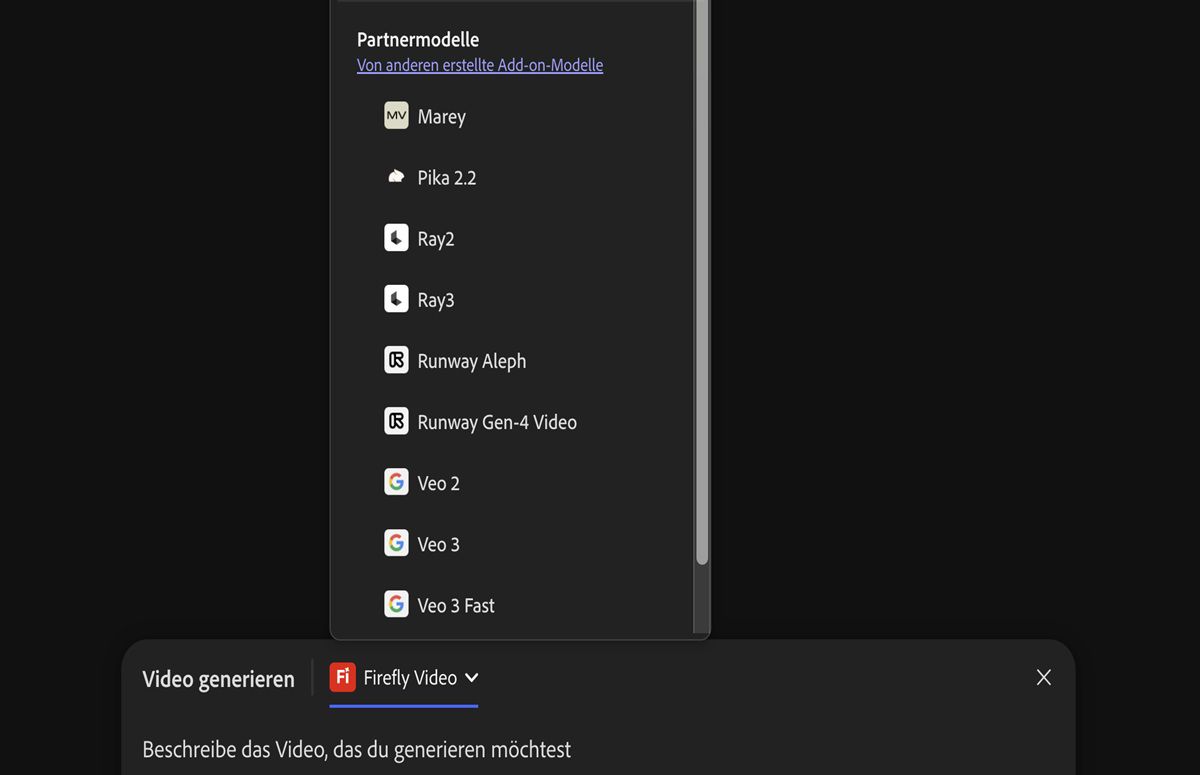Click the chevron next to Firefly Video
This screenshot has width=1200, height=775.
pyautogui.click(x=472, y=678)
